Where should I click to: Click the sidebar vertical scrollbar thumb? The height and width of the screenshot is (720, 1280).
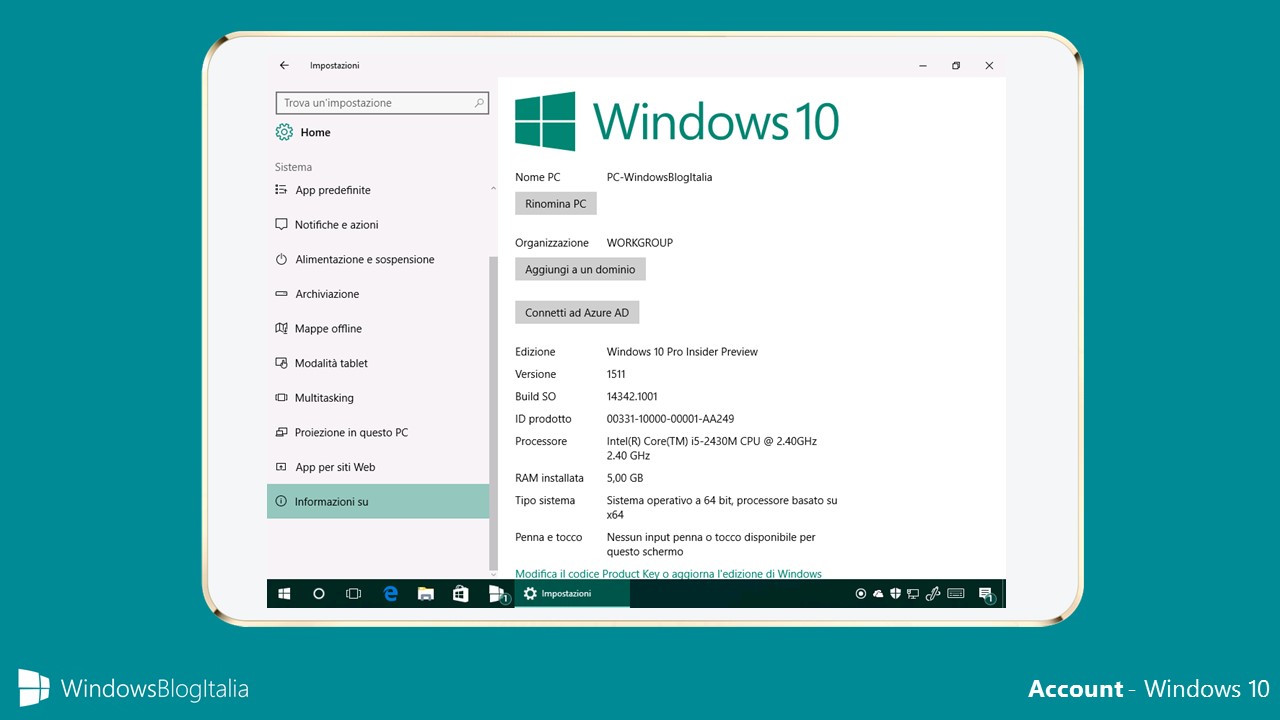(x=492, y=412)
